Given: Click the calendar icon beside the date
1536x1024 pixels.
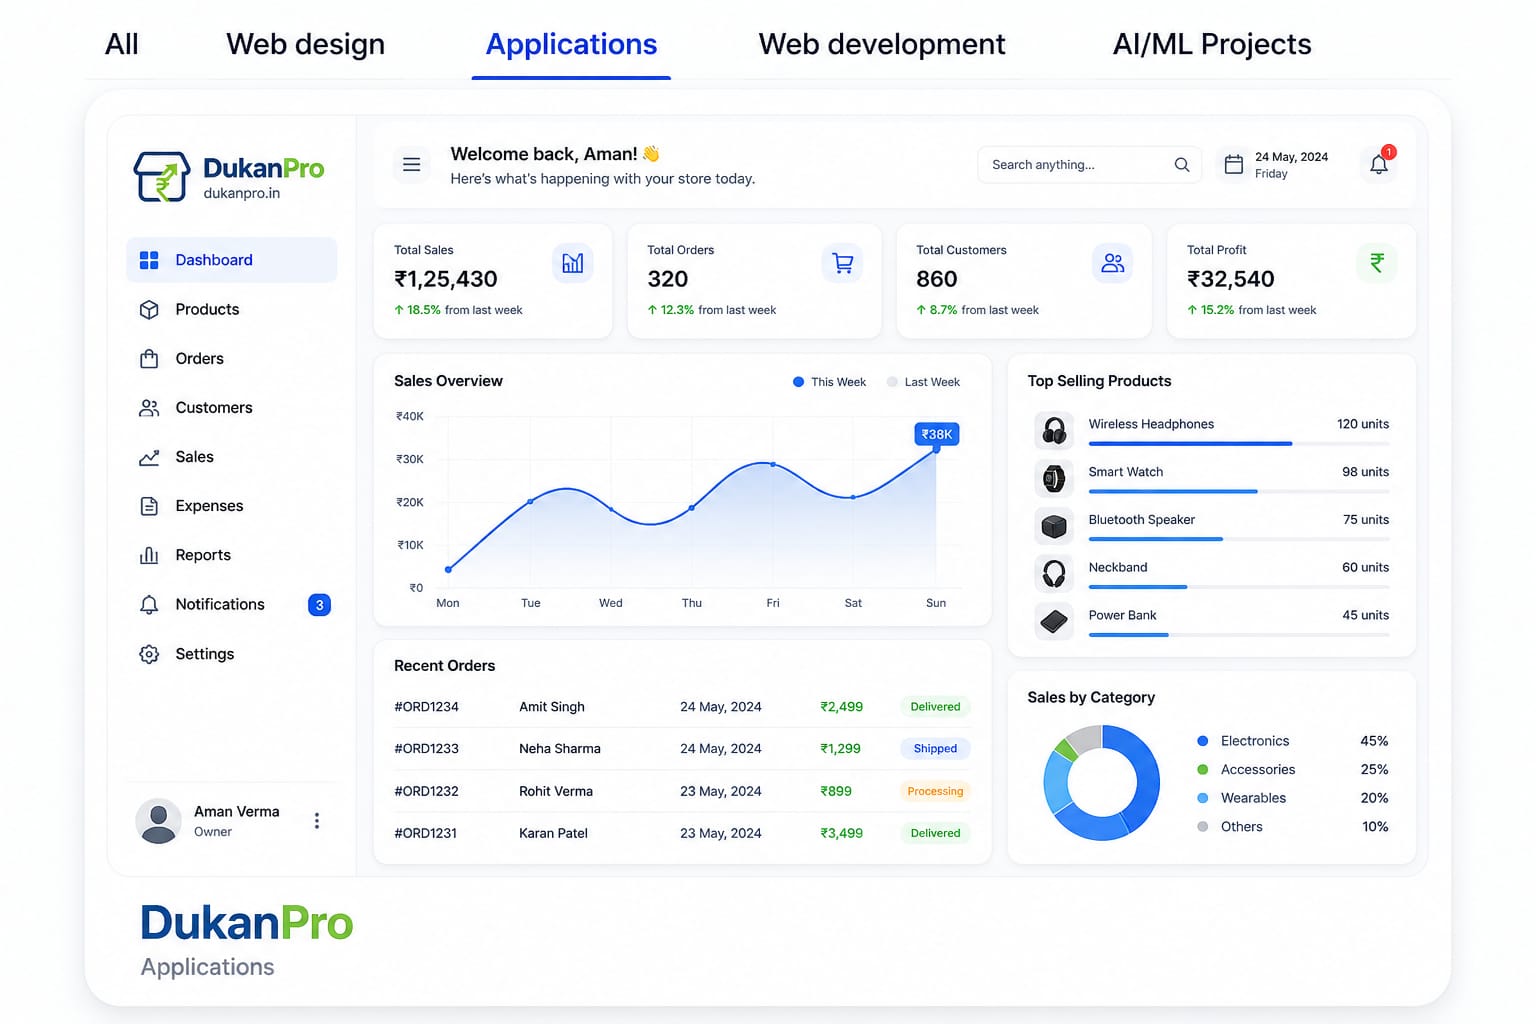Looking at the screenshot, I should [1234, 165].
